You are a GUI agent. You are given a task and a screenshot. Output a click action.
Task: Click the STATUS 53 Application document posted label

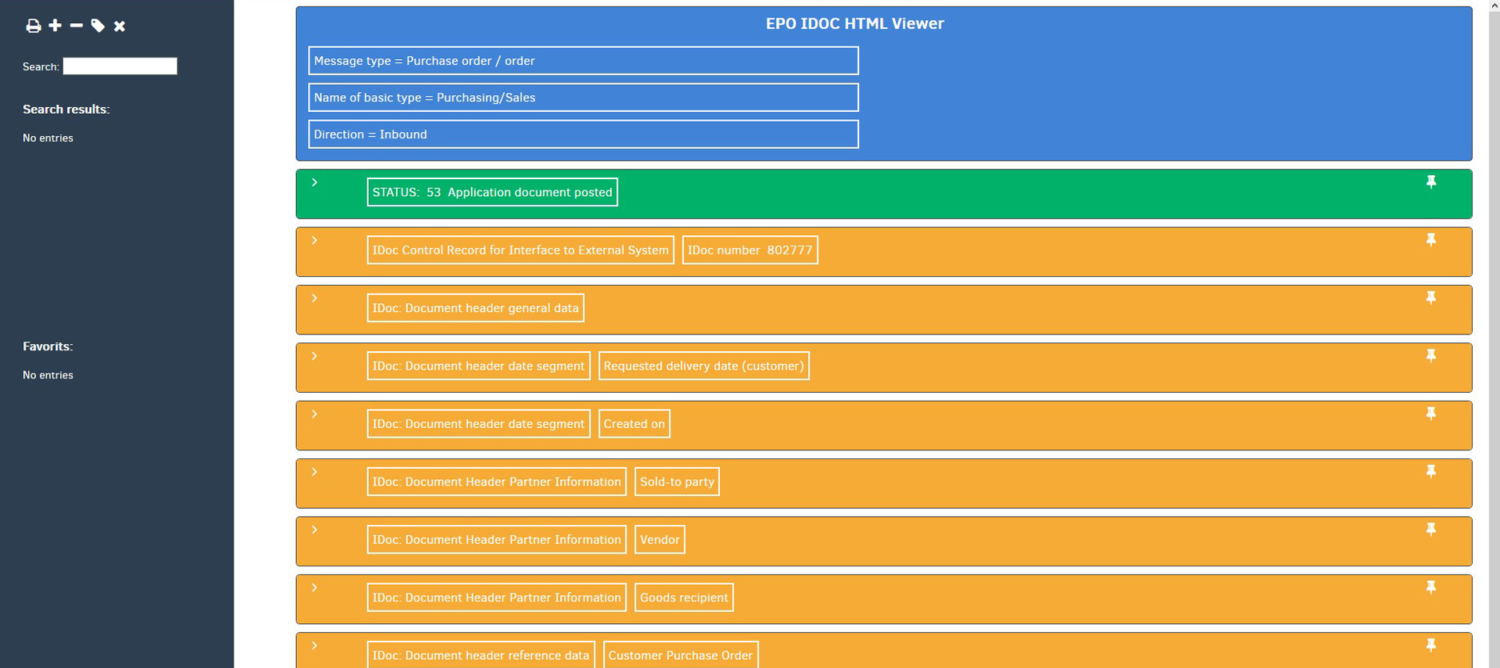click(x=491, y=192)
